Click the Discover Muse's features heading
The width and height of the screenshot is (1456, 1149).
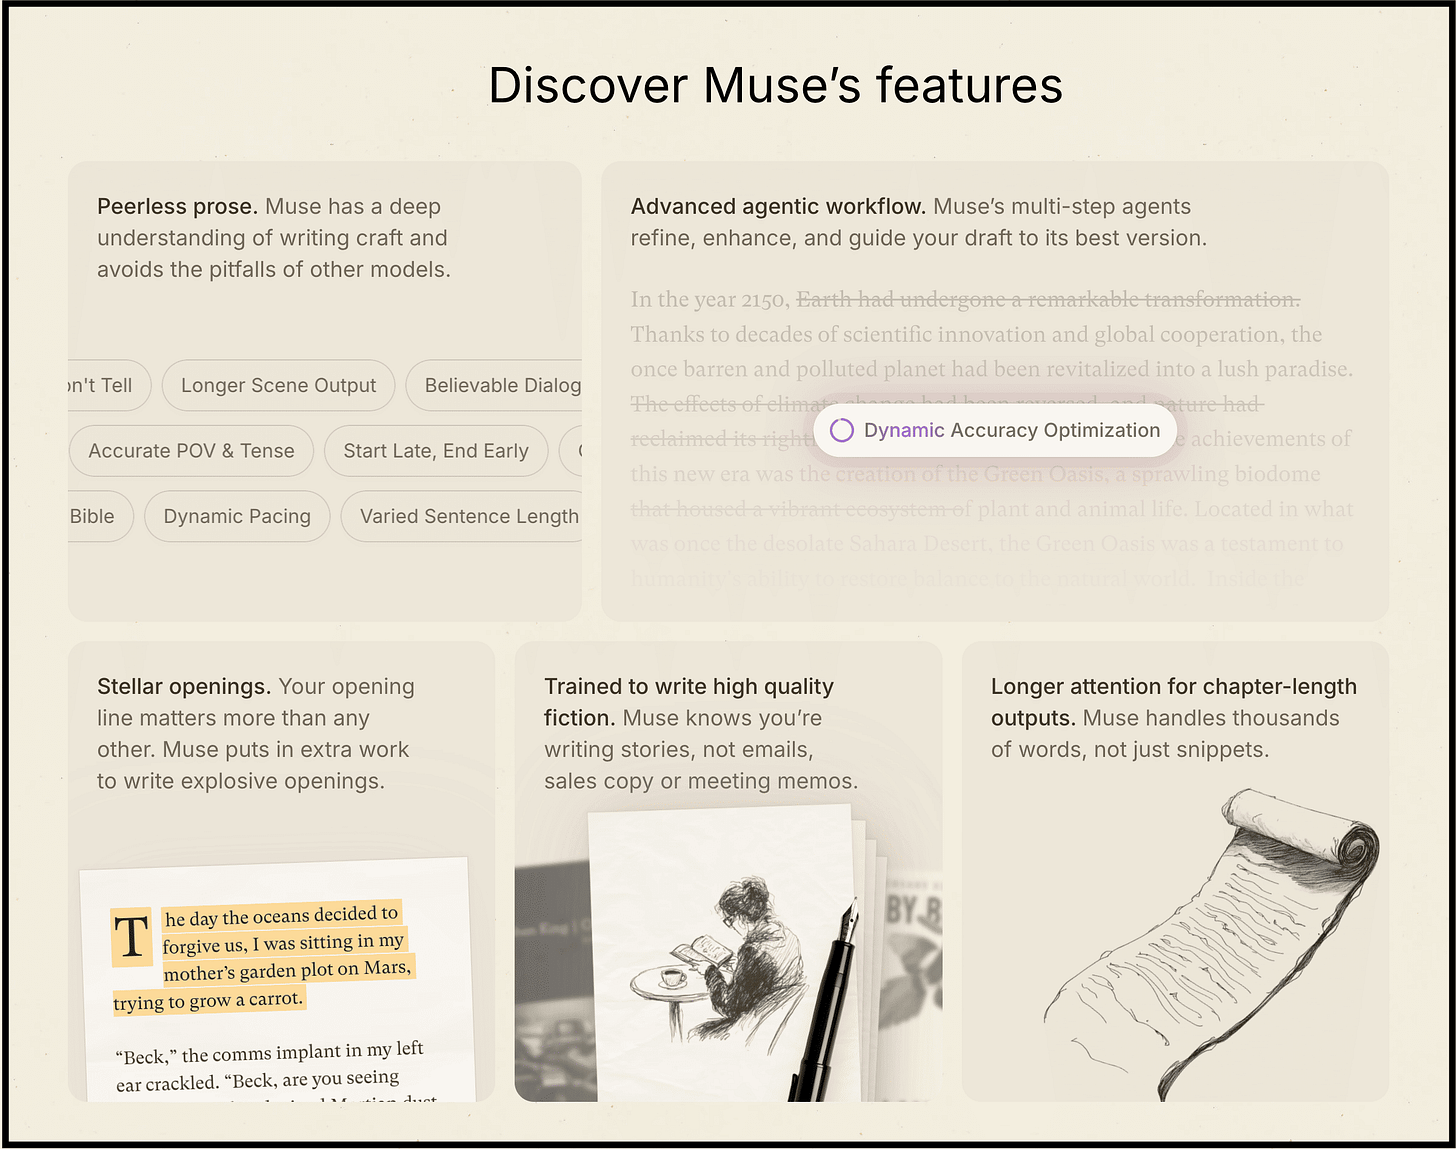click(x=775, y=85)
